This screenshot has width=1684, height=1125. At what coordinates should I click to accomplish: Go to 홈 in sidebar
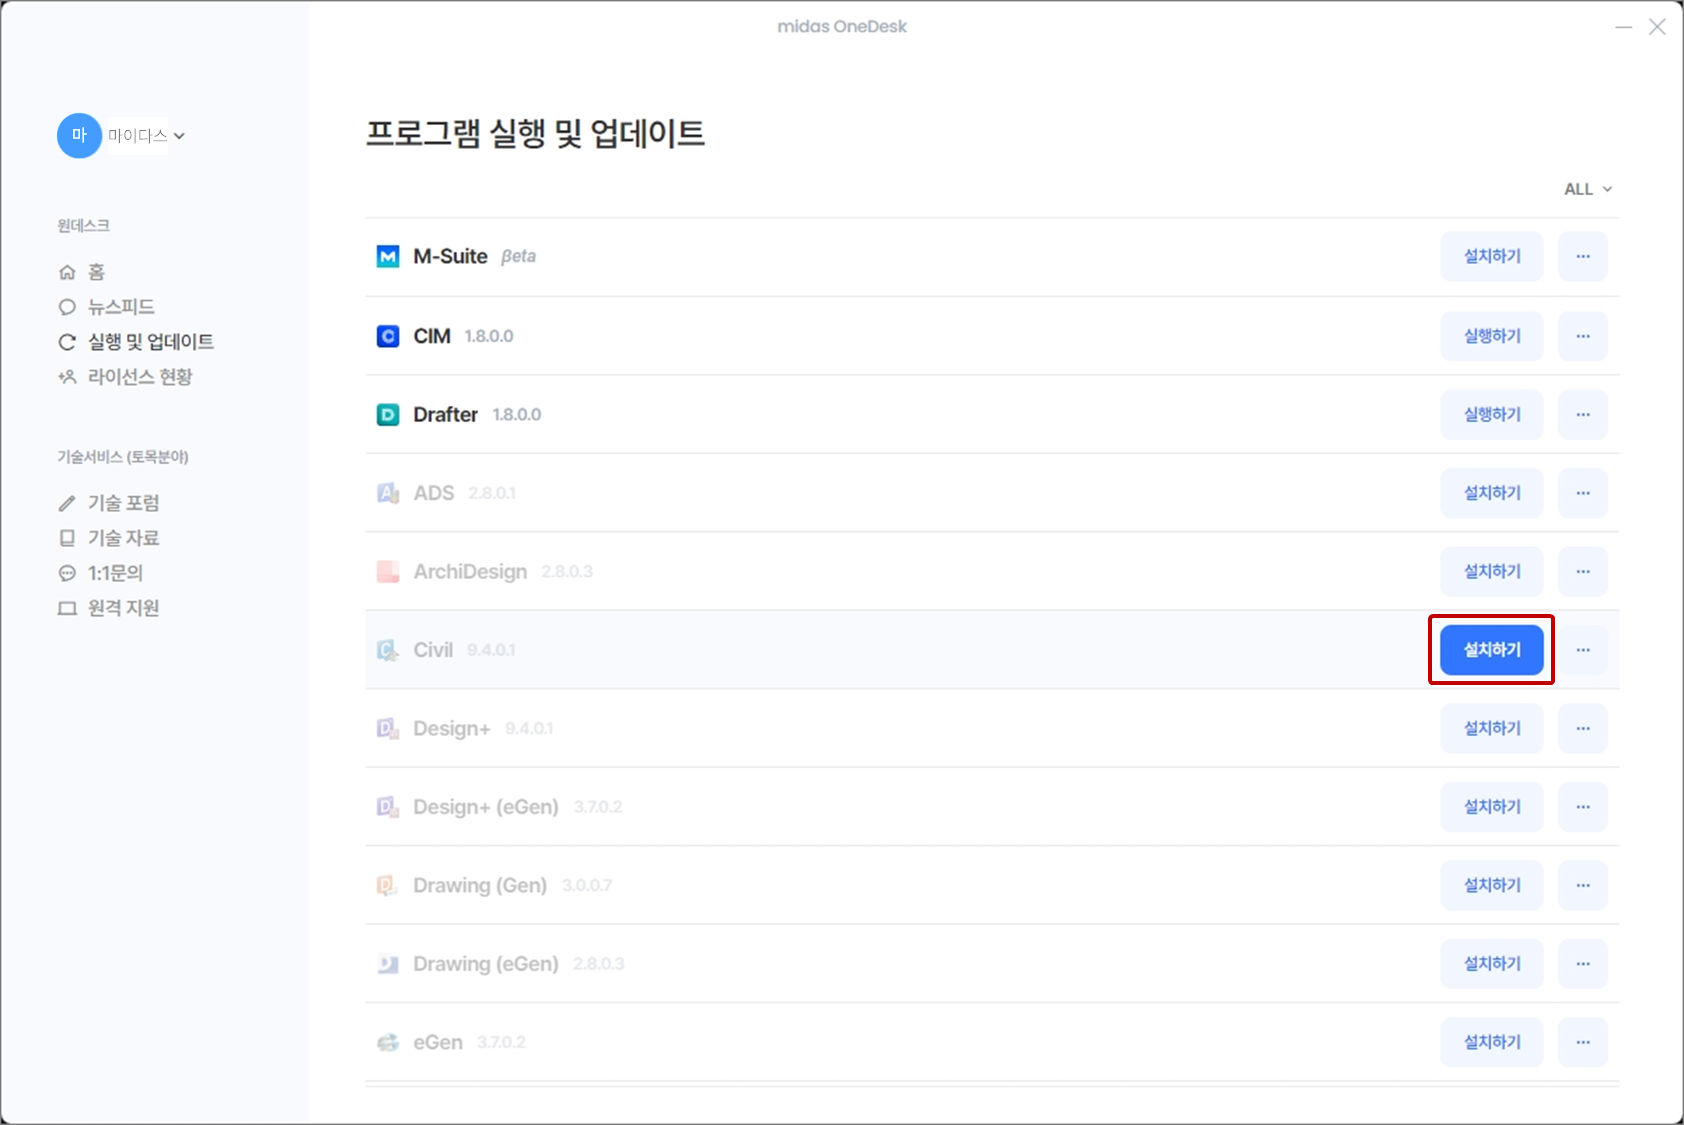tap(81, 272)
